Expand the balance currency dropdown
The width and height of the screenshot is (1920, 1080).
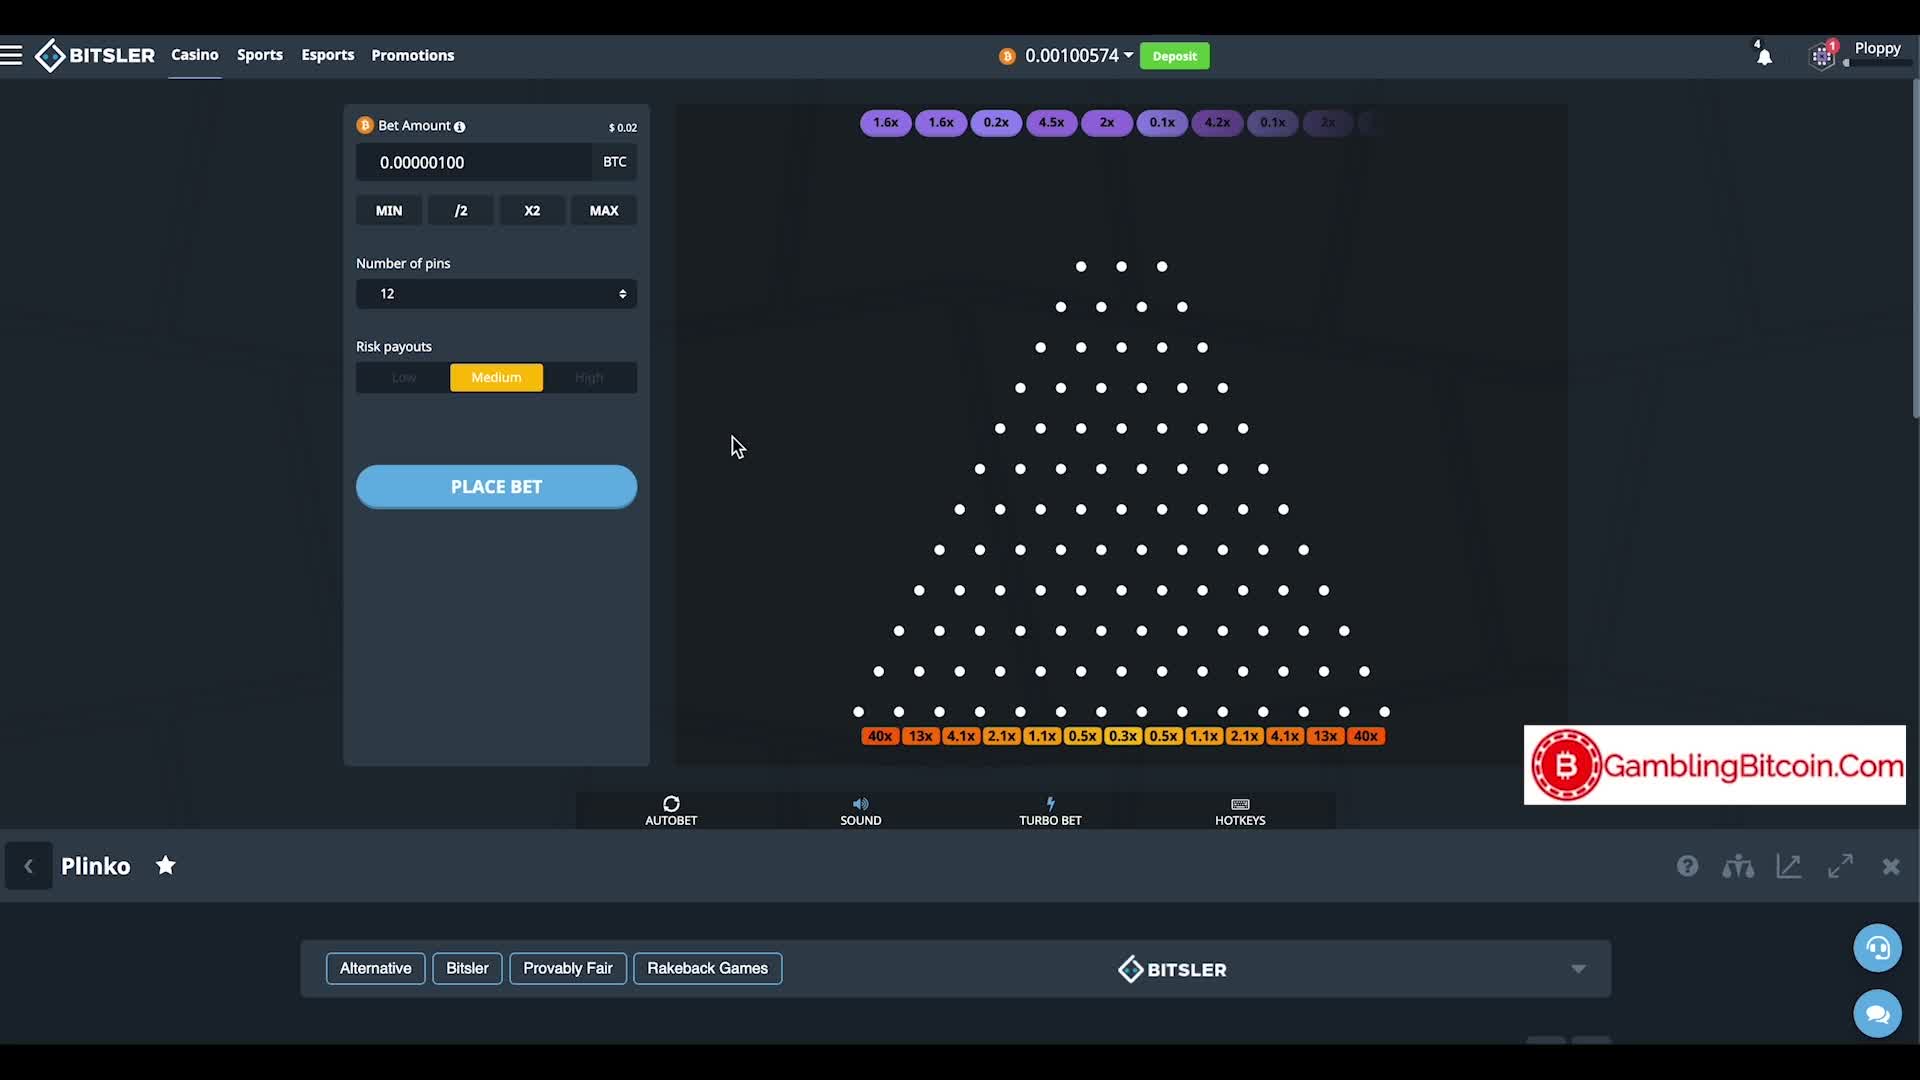pyautogui.click(x=1128, y=55)
